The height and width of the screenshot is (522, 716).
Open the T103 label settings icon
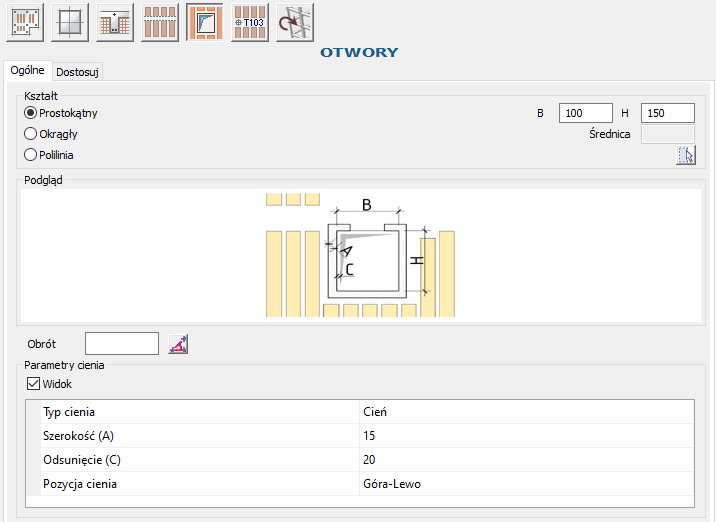point(249,22)
